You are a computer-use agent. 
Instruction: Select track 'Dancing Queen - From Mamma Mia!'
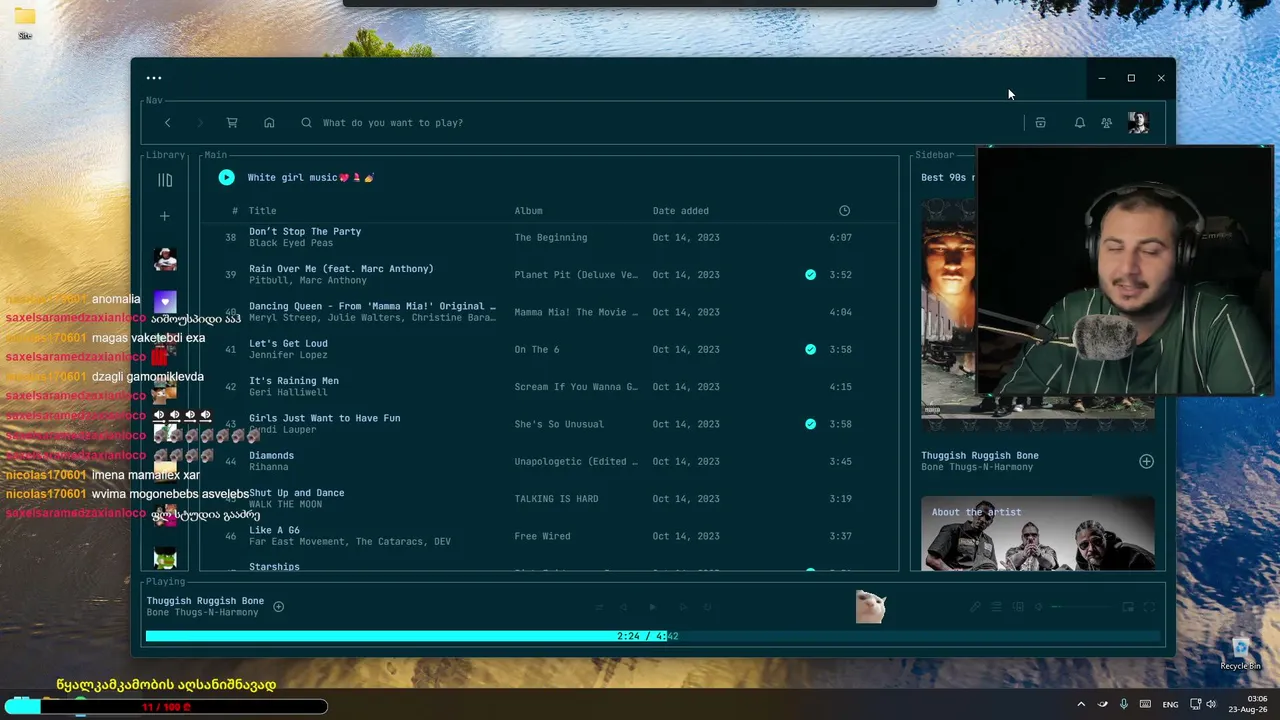tap(372, 306)
